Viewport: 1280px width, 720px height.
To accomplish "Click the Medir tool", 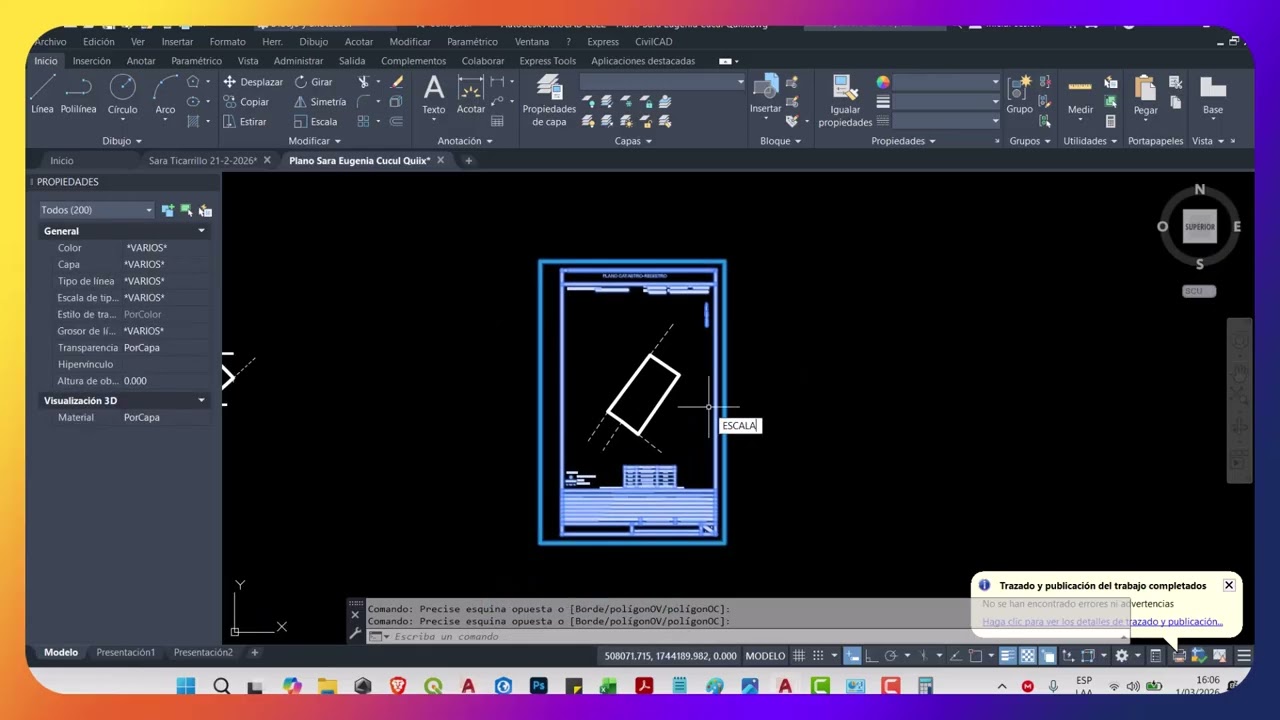I will click(x=1080, y=96).
